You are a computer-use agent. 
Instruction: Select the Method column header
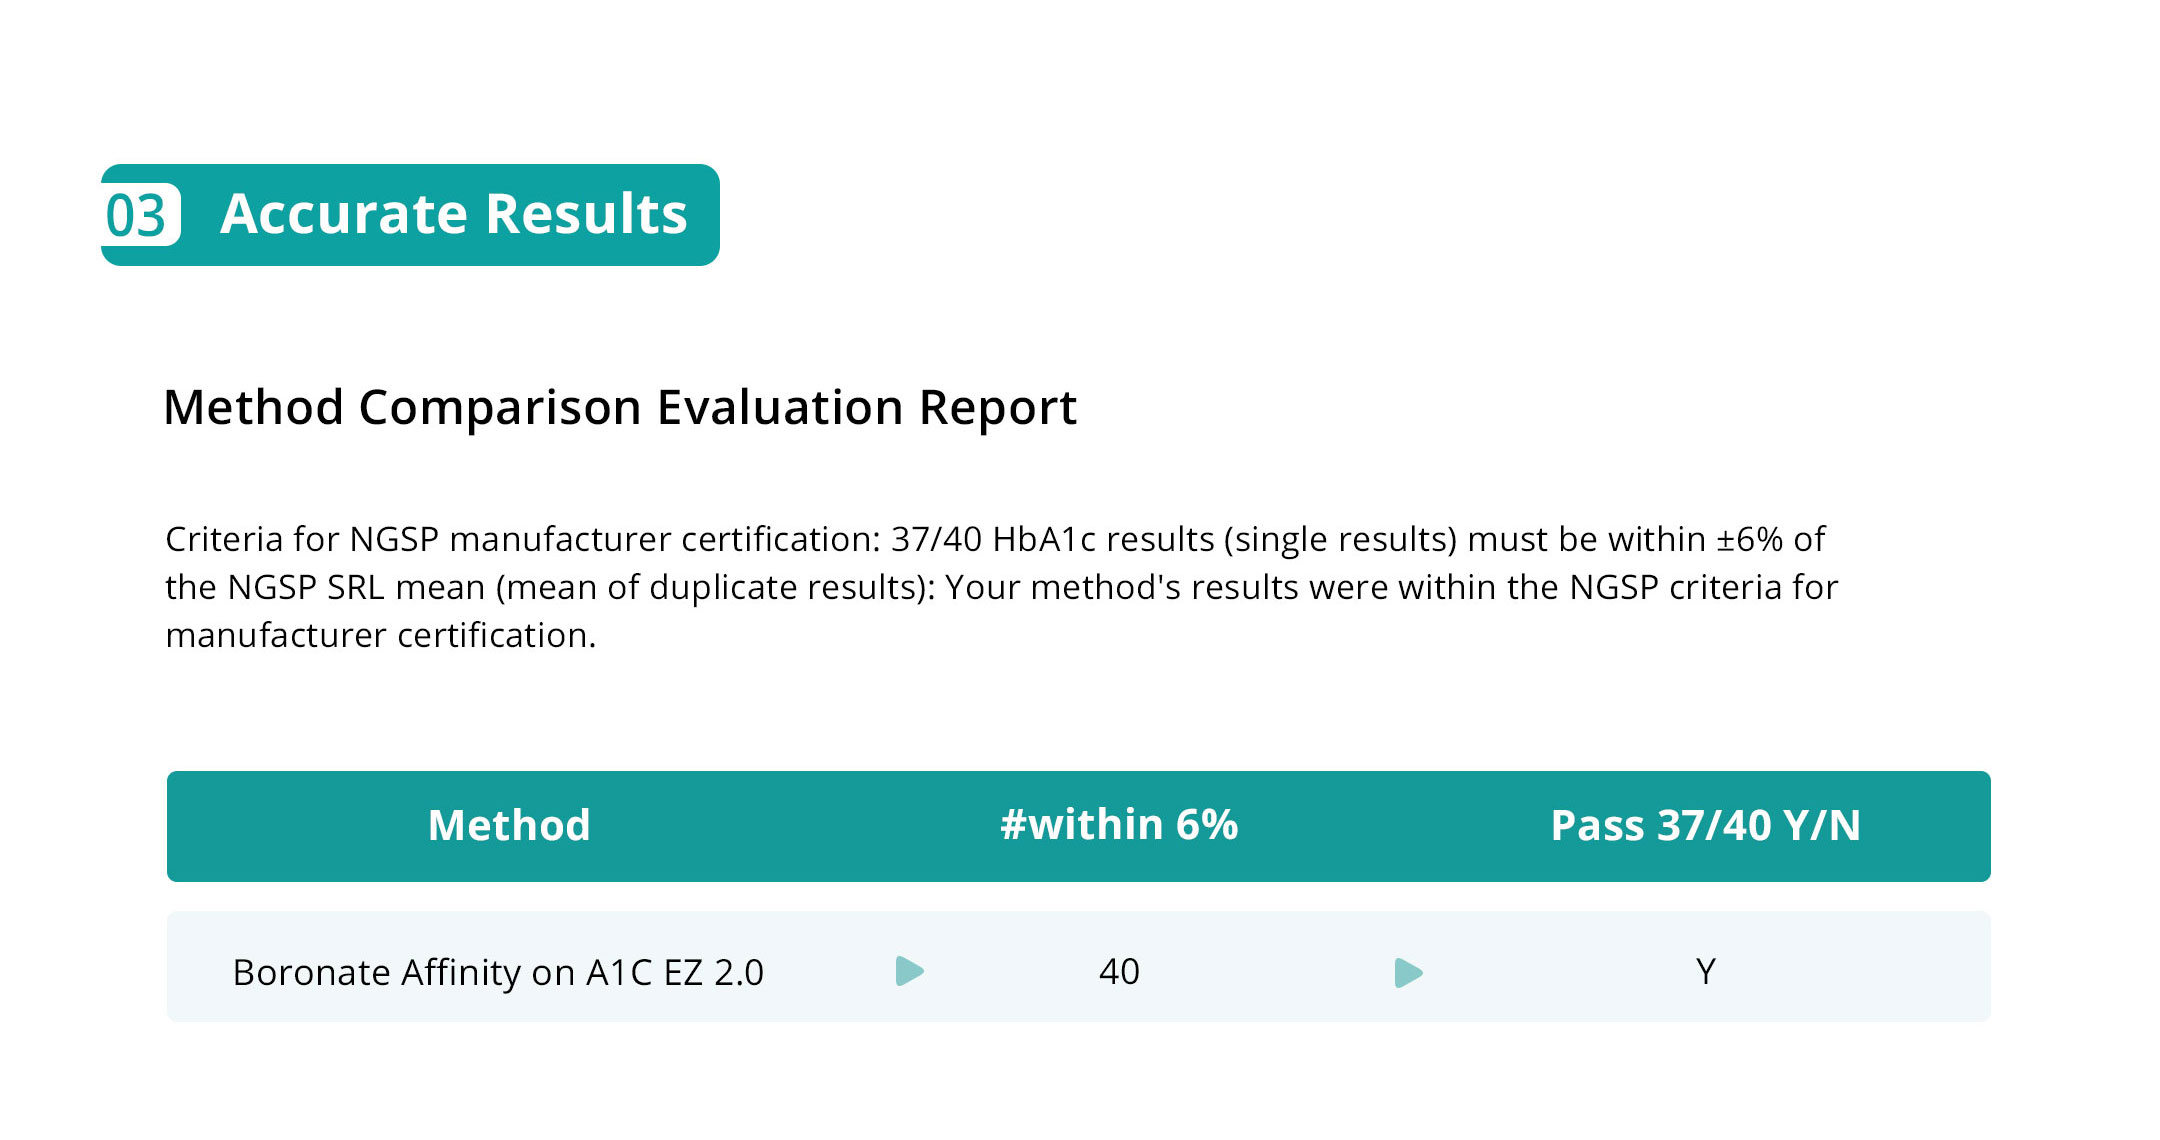(509, 826)
